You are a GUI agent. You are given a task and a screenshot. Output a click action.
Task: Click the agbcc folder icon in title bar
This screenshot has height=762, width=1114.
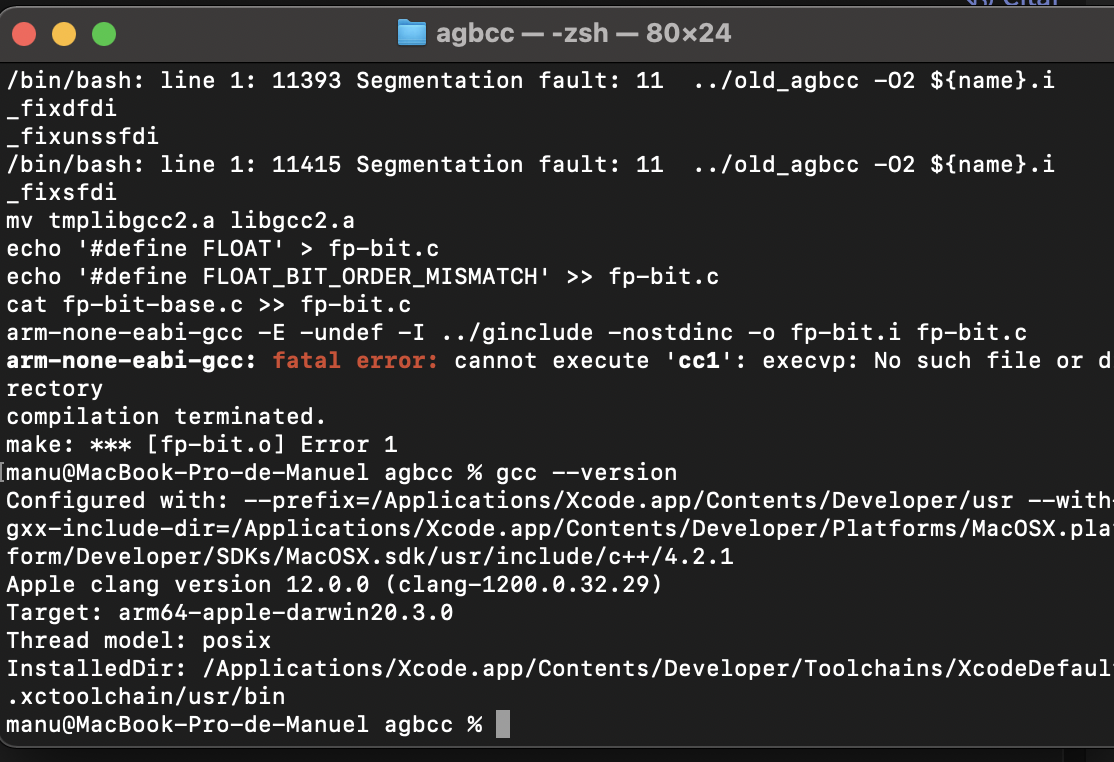(x=411, y=33)
